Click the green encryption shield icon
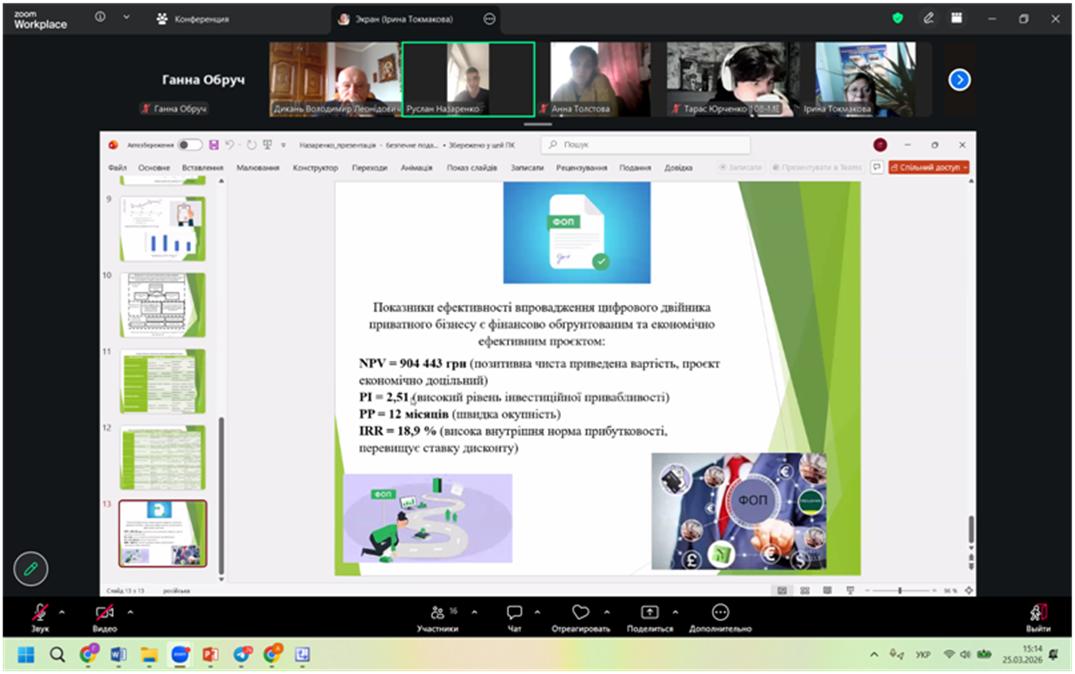Screen dimensions: 1075x674 point(898,18)
